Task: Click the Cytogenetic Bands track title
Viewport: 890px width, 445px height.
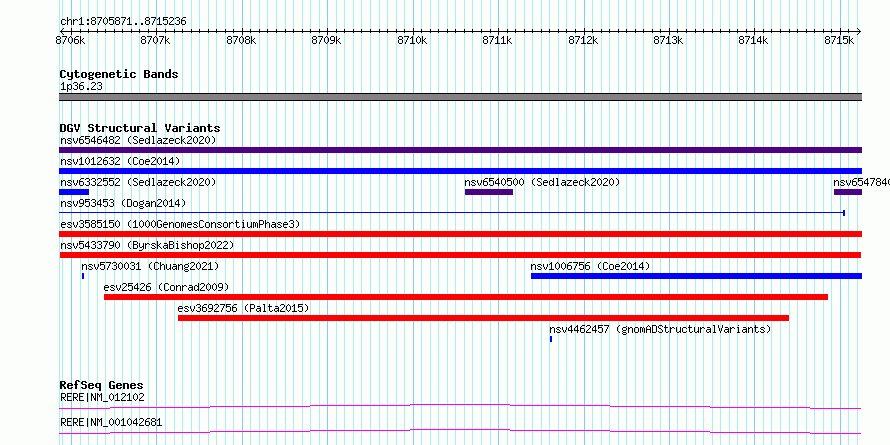Action: (119, 74)
